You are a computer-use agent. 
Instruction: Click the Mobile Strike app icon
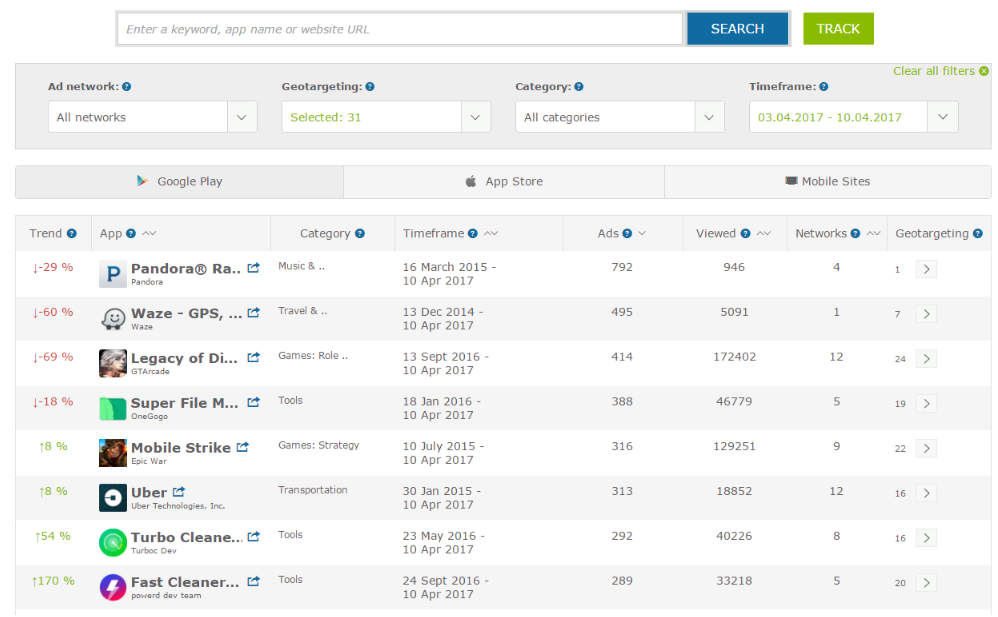pos(113,453)
